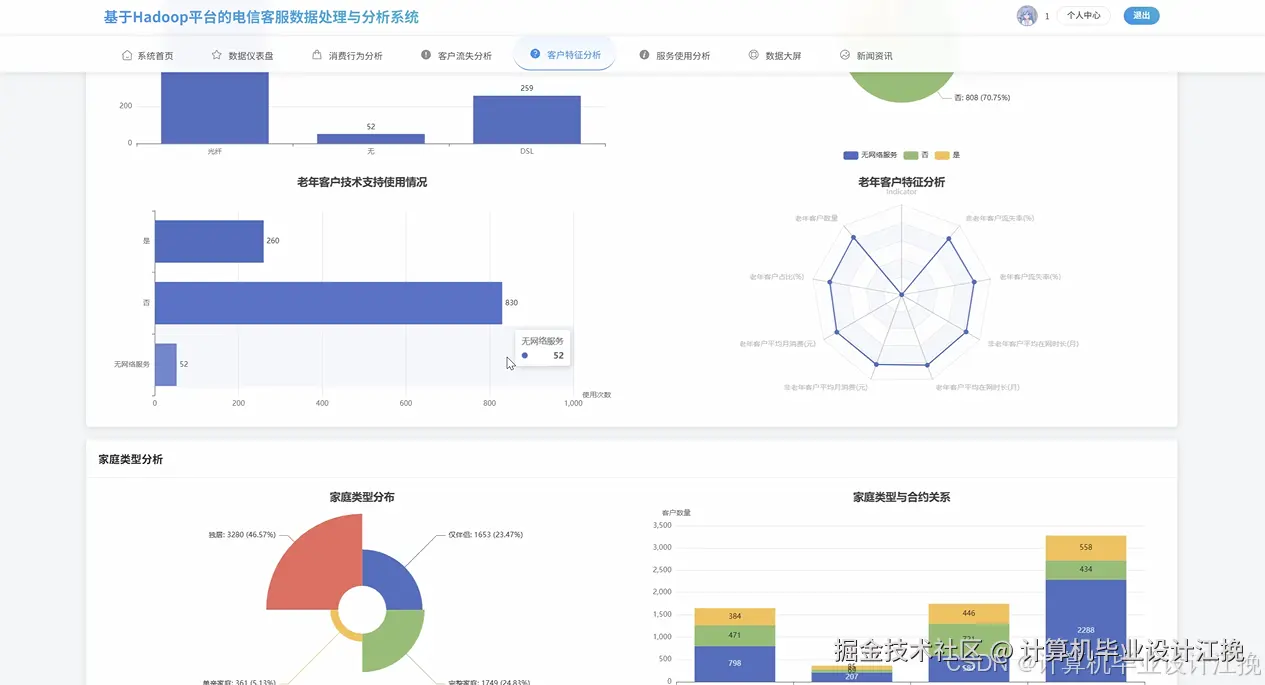The image size is (1265, 685).
Task: Click the green pie slice 否 808
Action: pyautogui.click(x=900, y=88)
